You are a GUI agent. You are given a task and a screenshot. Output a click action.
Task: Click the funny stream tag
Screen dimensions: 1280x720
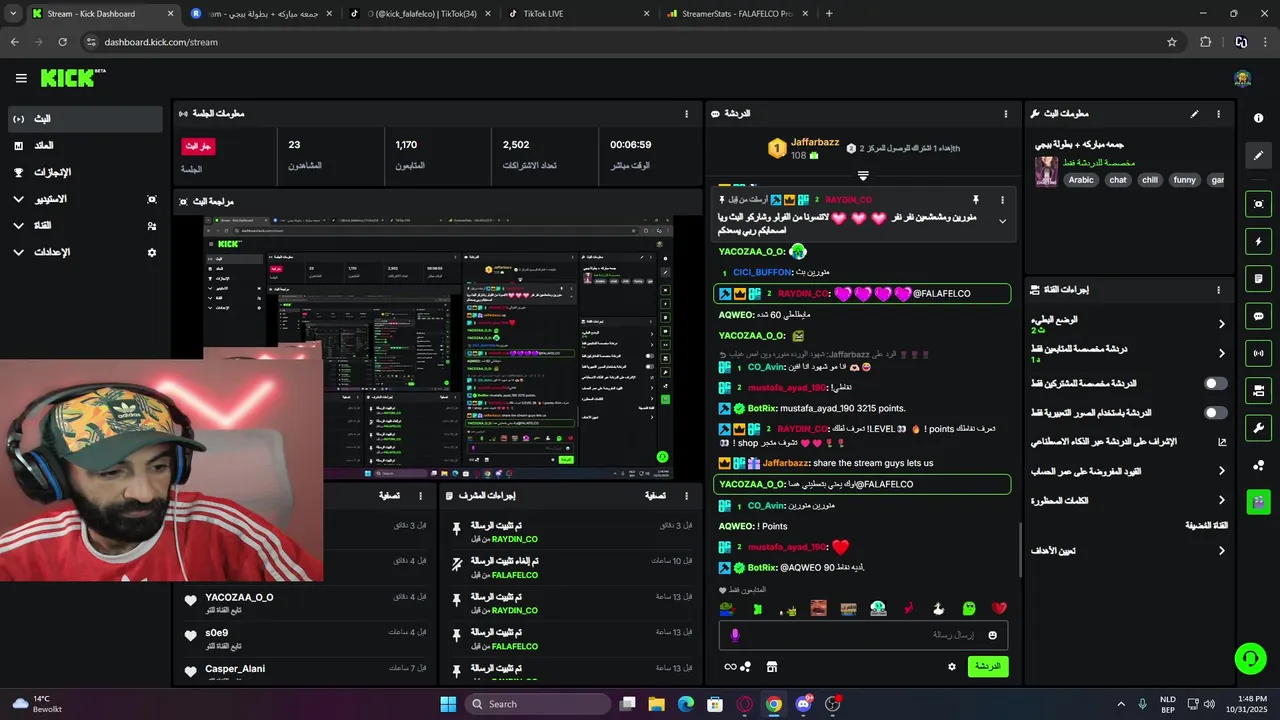(x=1185, y=180)
